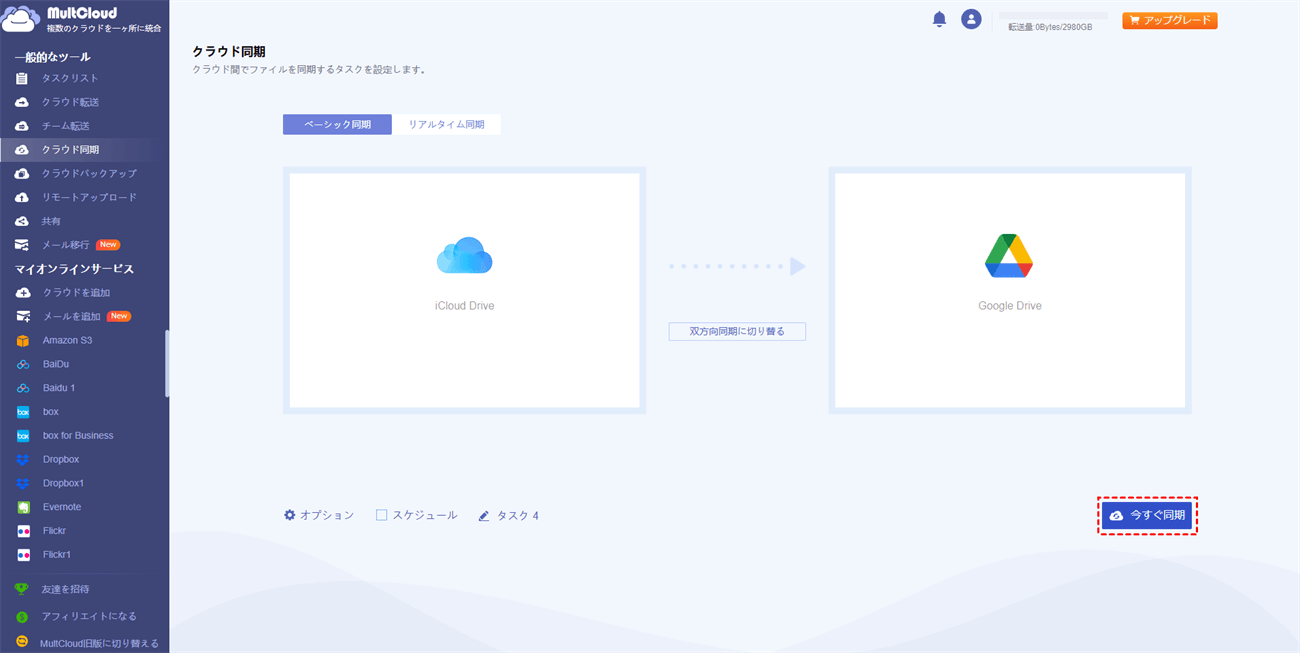Click the メール移行 icon
Image resolution: width=1300 pixels, height=653 pixels.
pos(22,245)
